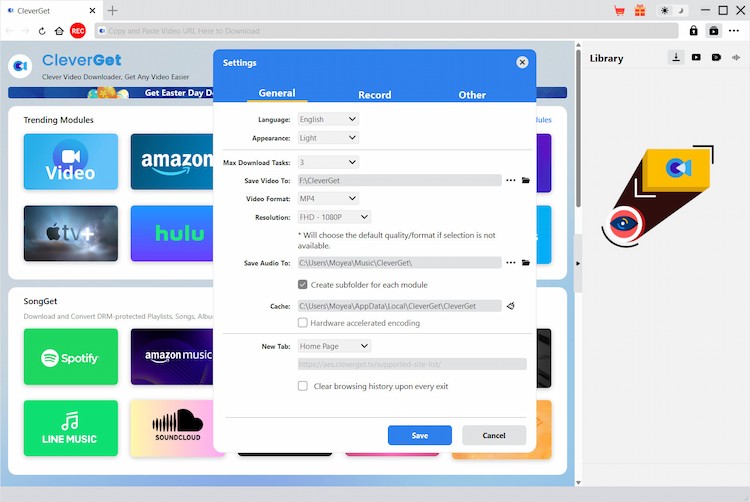
Task: Toggle Create subfolder for each module
Action: 302,284
